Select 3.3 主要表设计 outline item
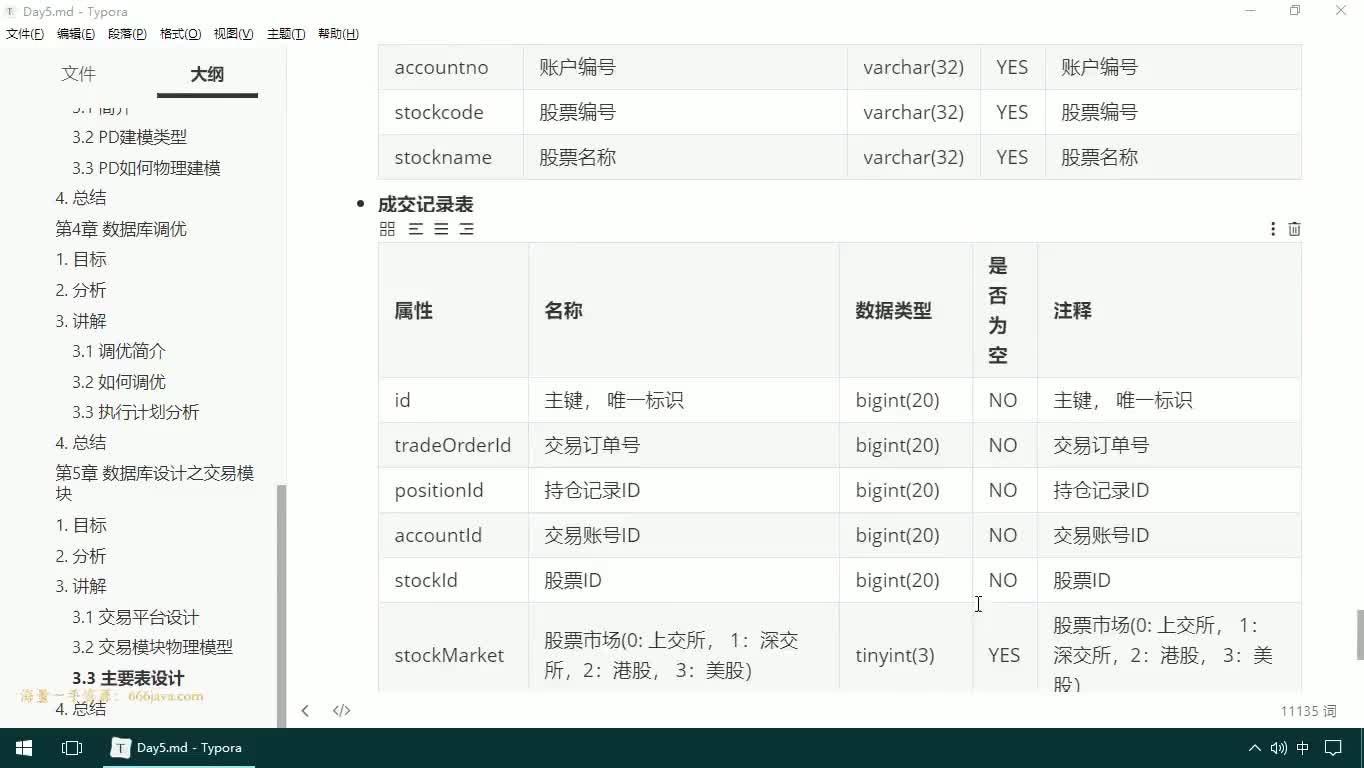Viewport: 1364px width, 768px height. (128, 678)
